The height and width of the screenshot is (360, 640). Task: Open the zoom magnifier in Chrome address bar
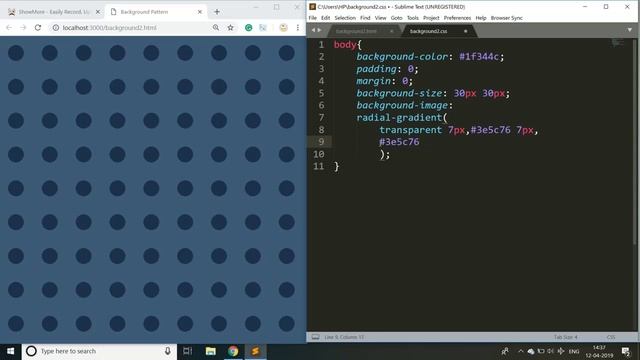click(216, 27)
